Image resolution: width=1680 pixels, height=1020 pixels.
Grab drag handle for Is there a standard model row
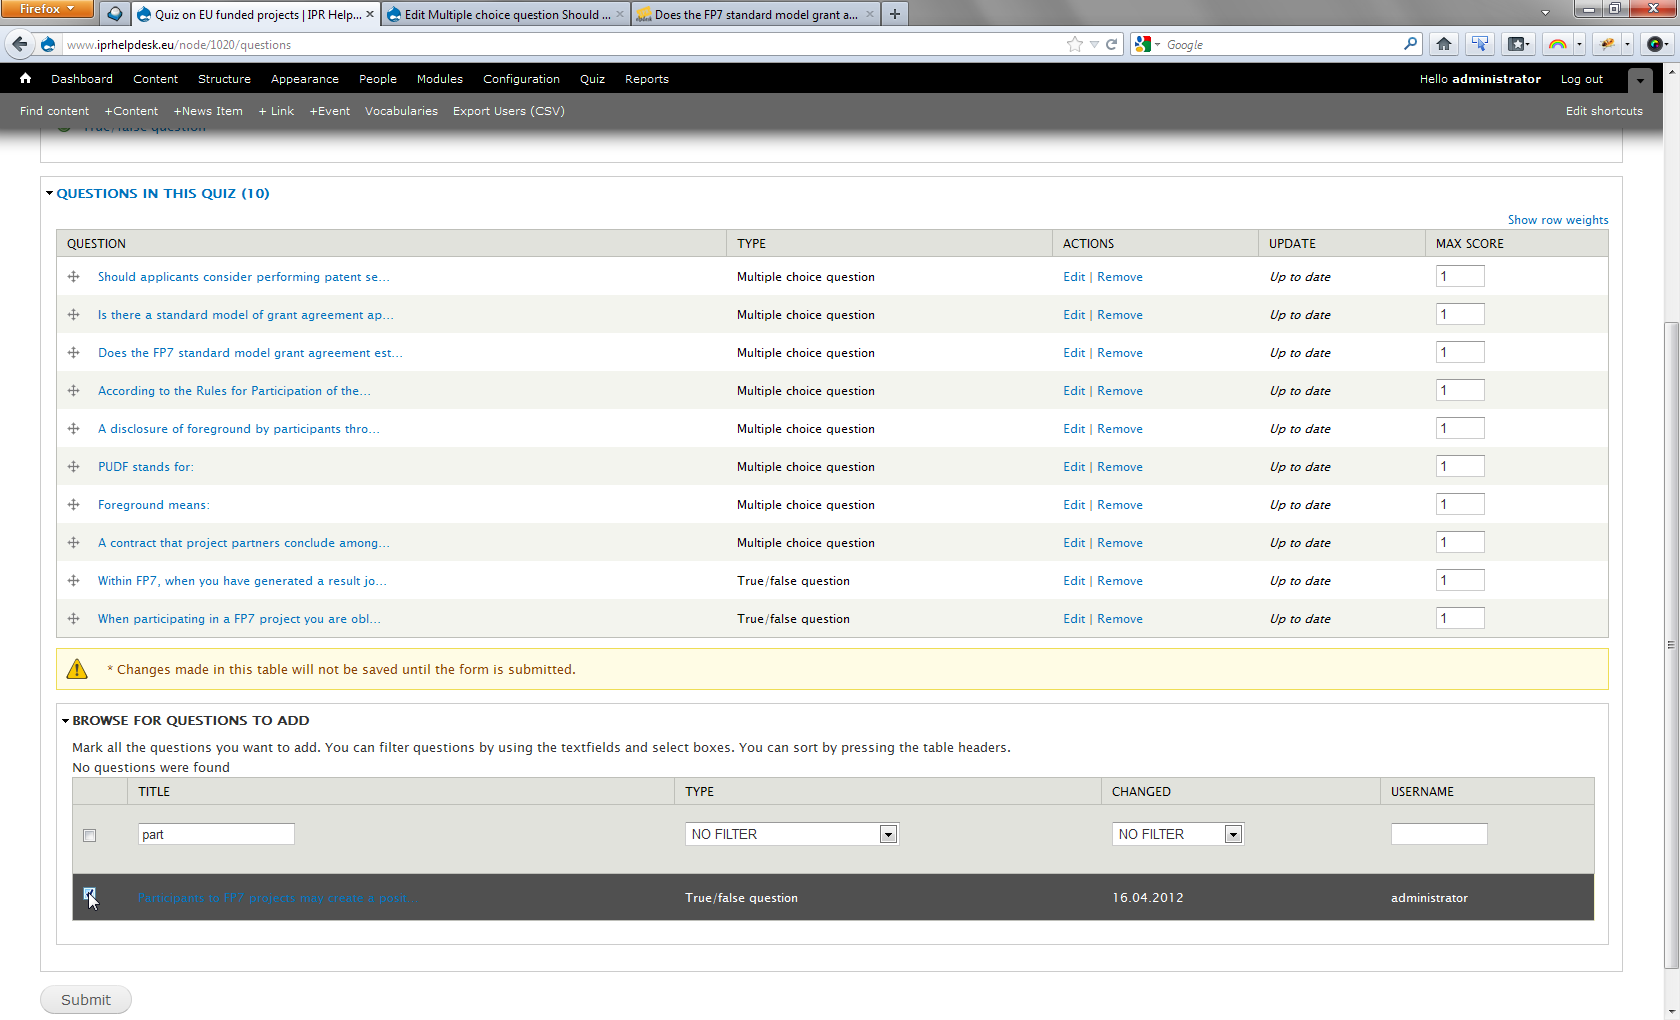(73, 315)
